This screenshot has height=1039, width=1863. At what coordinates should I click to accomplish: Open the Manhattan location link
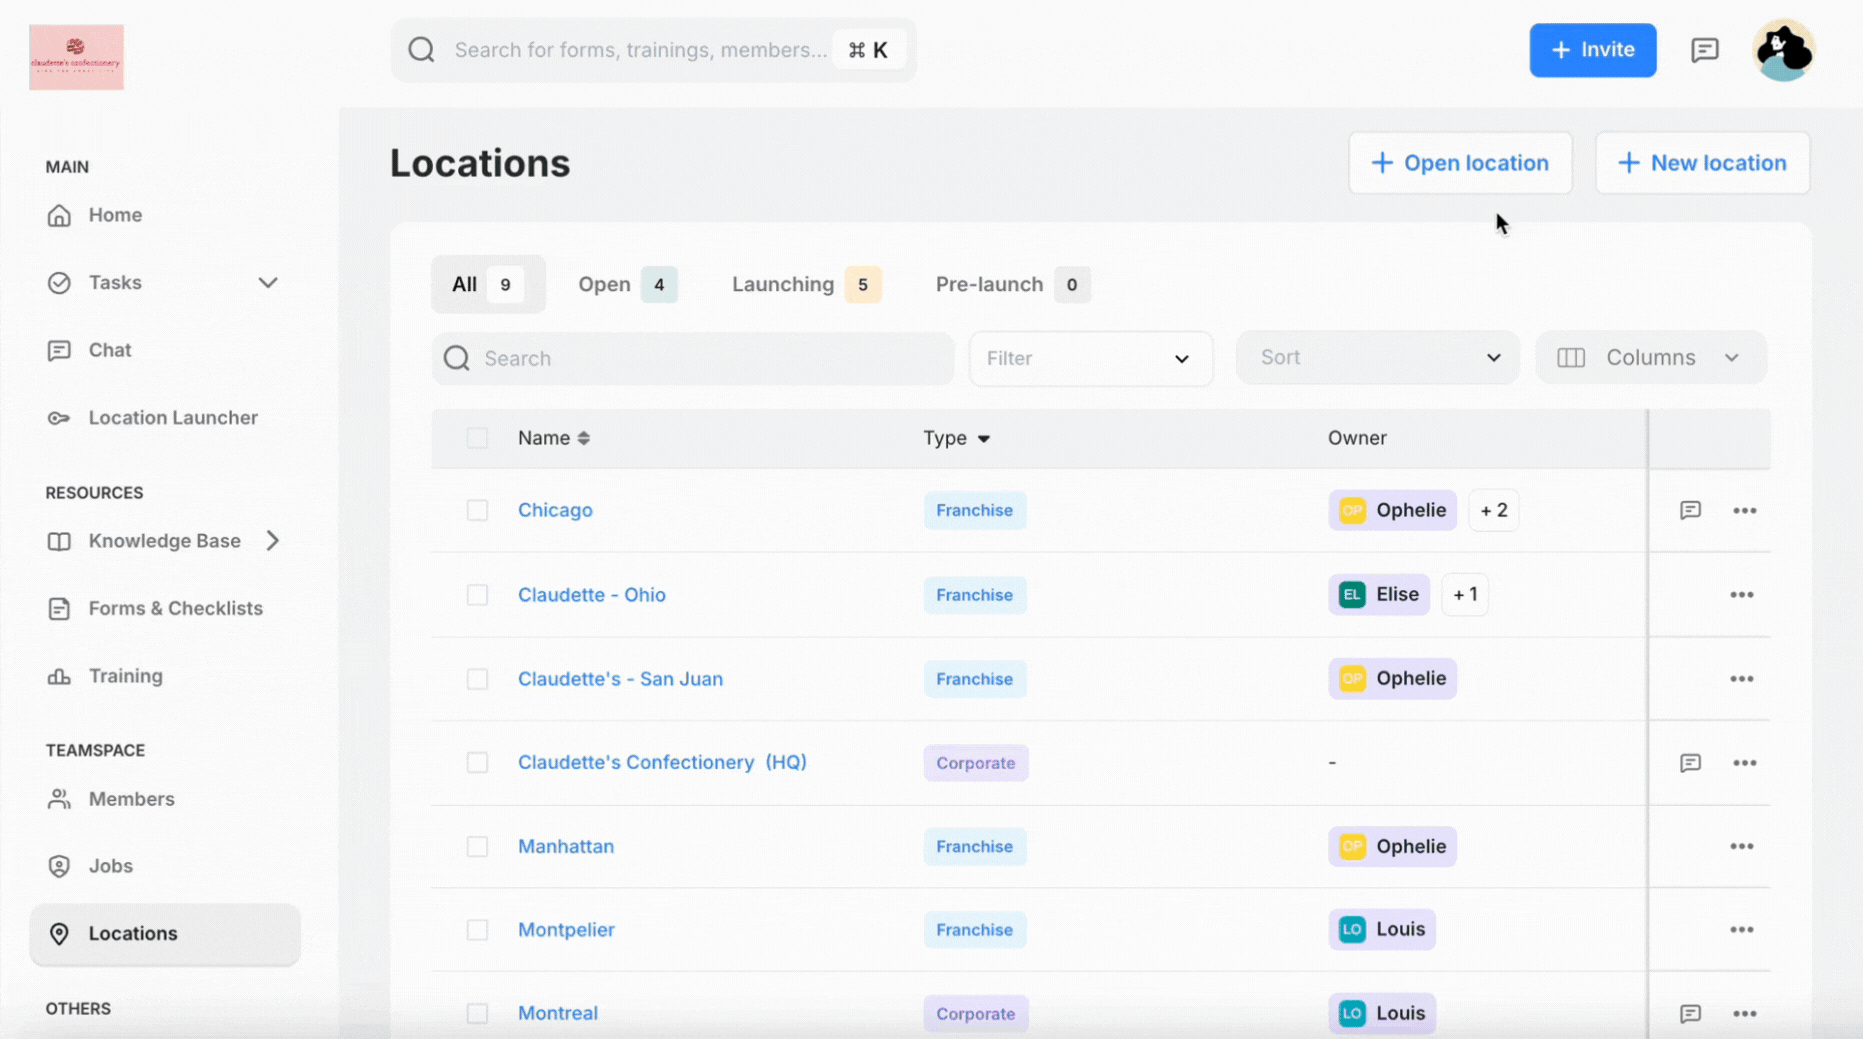coord(566,846)
